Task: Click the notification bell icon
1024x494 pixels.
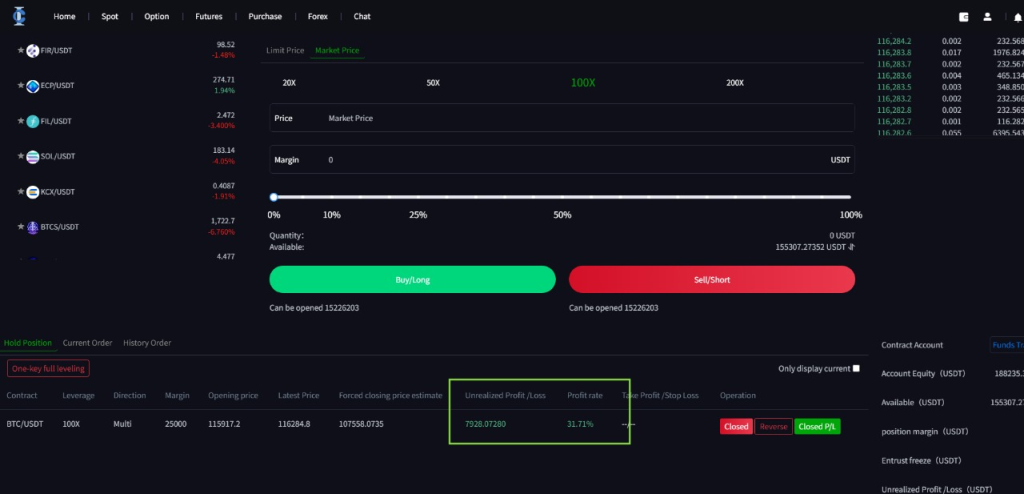Action: click(1017, 17)
